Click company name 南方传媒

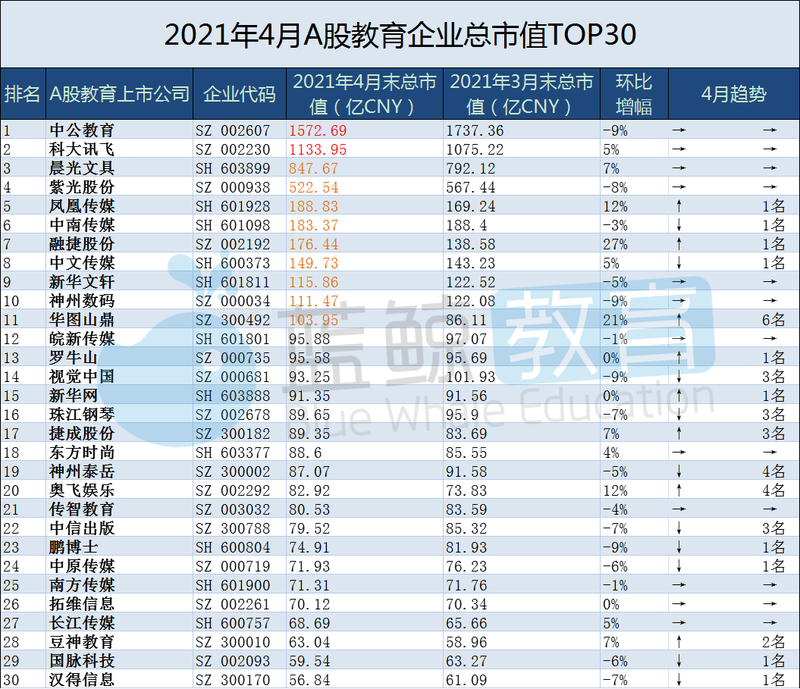point(82,585)
